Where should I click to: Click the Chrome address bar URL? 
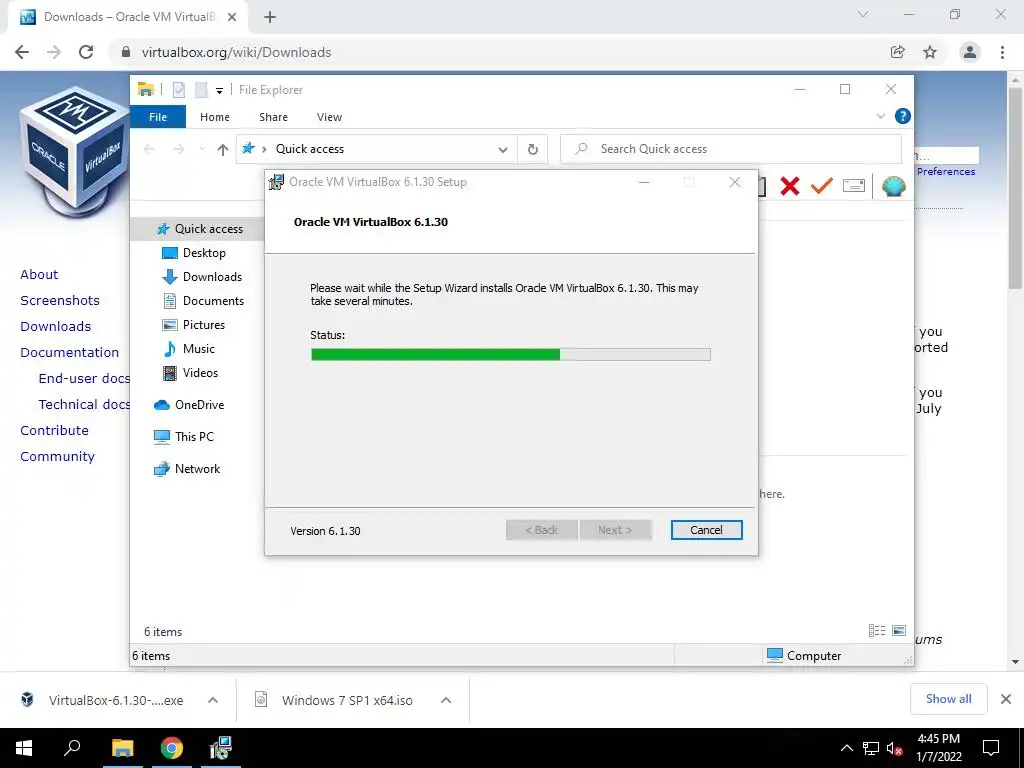(x=236, y=52)
